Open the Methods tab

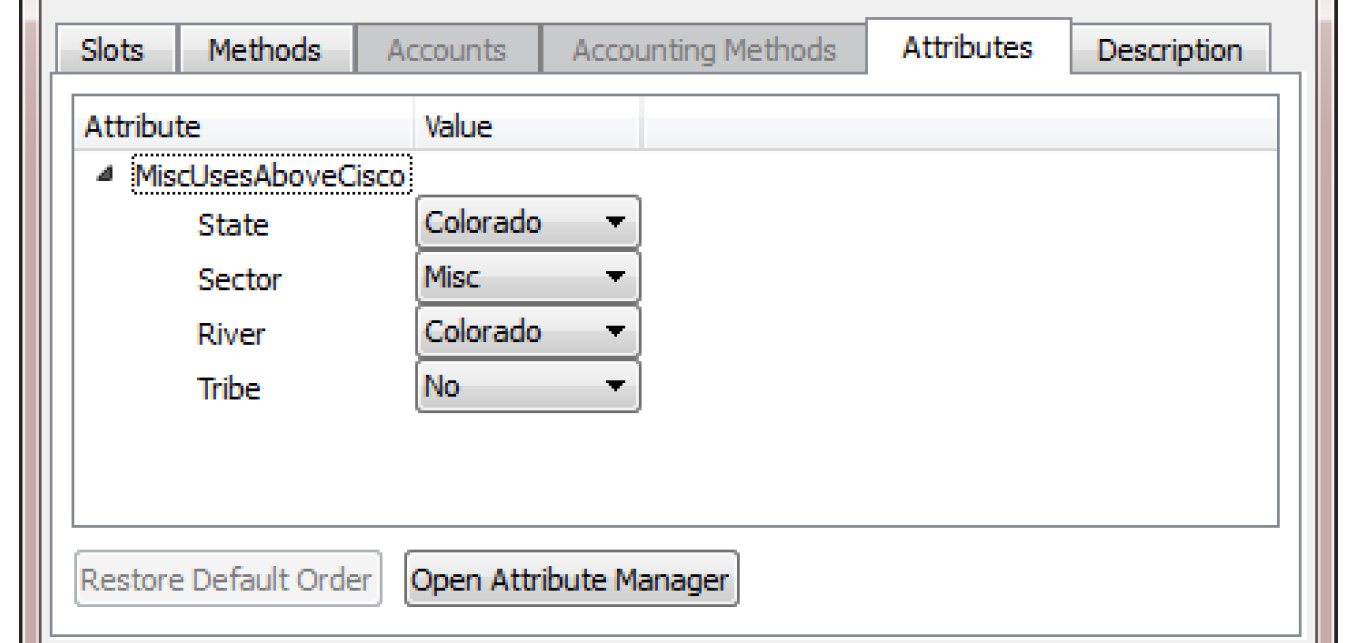tap(264, 50)
